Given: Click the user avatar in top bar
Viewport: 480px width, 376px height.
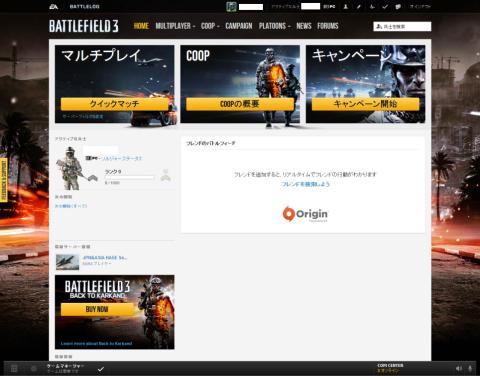Looking at the screenshot, I should (231, 6).
